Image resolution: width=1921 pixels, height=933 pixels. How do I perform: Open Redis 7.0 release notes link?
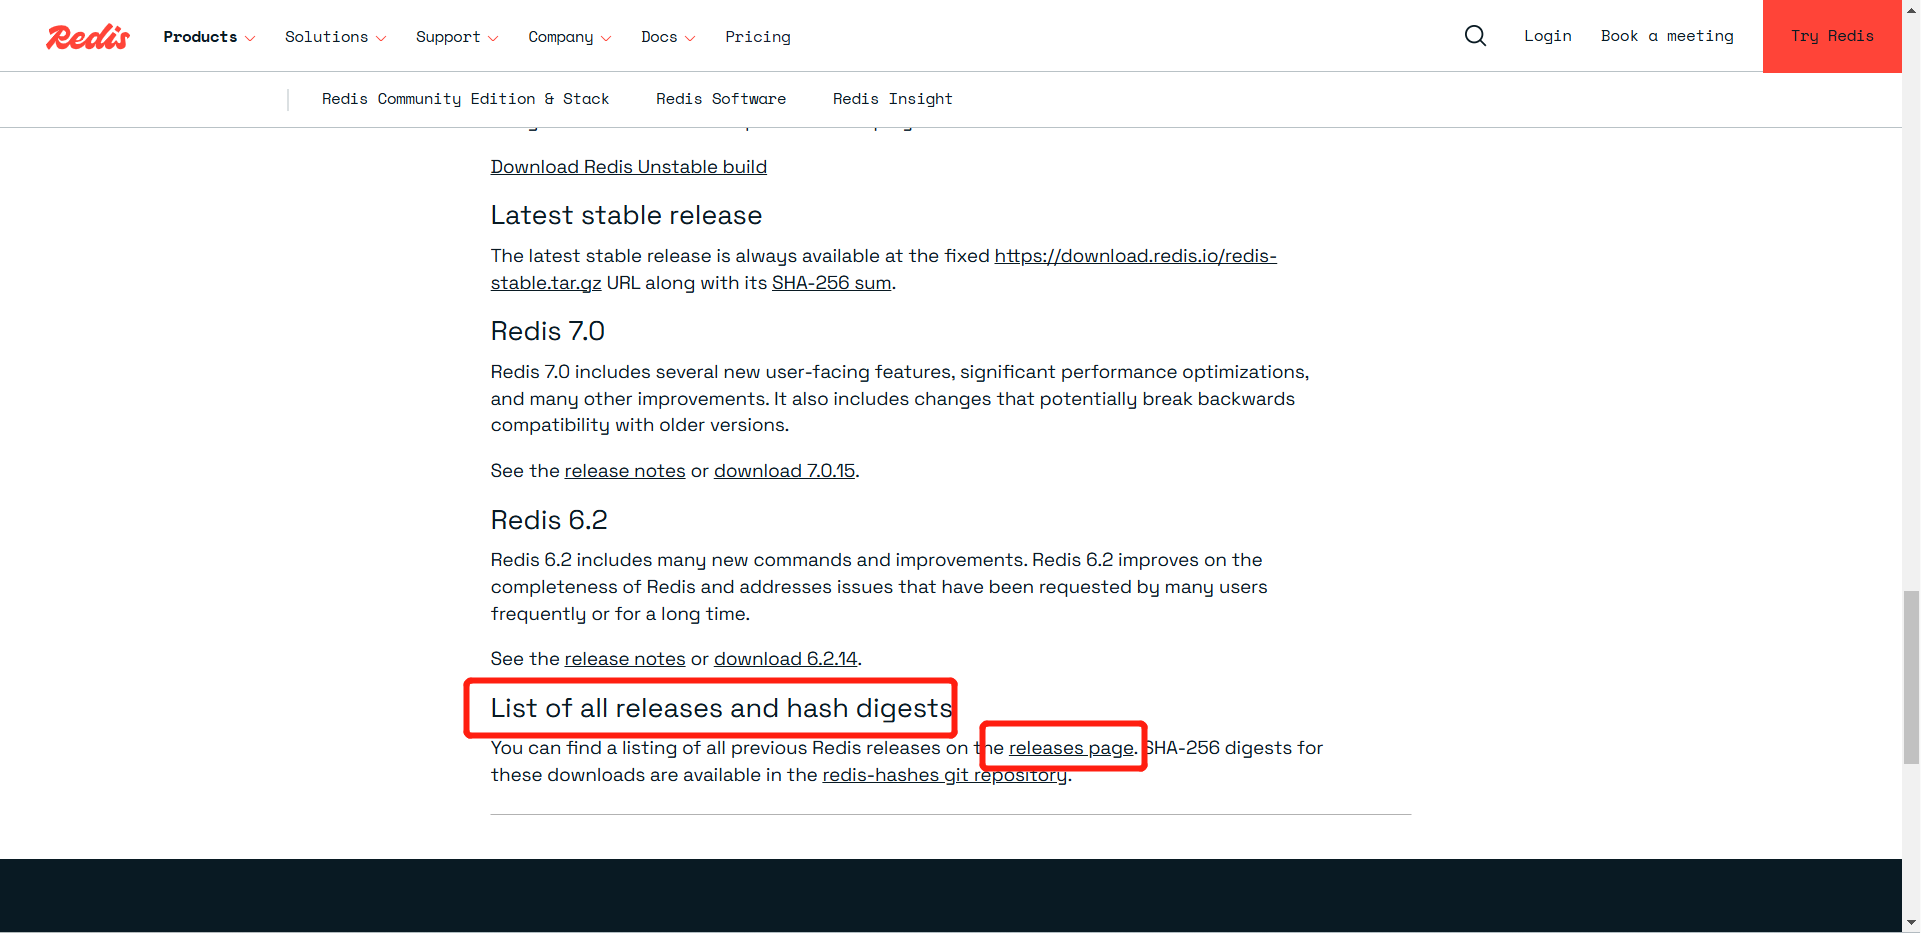tap(625, 471)
